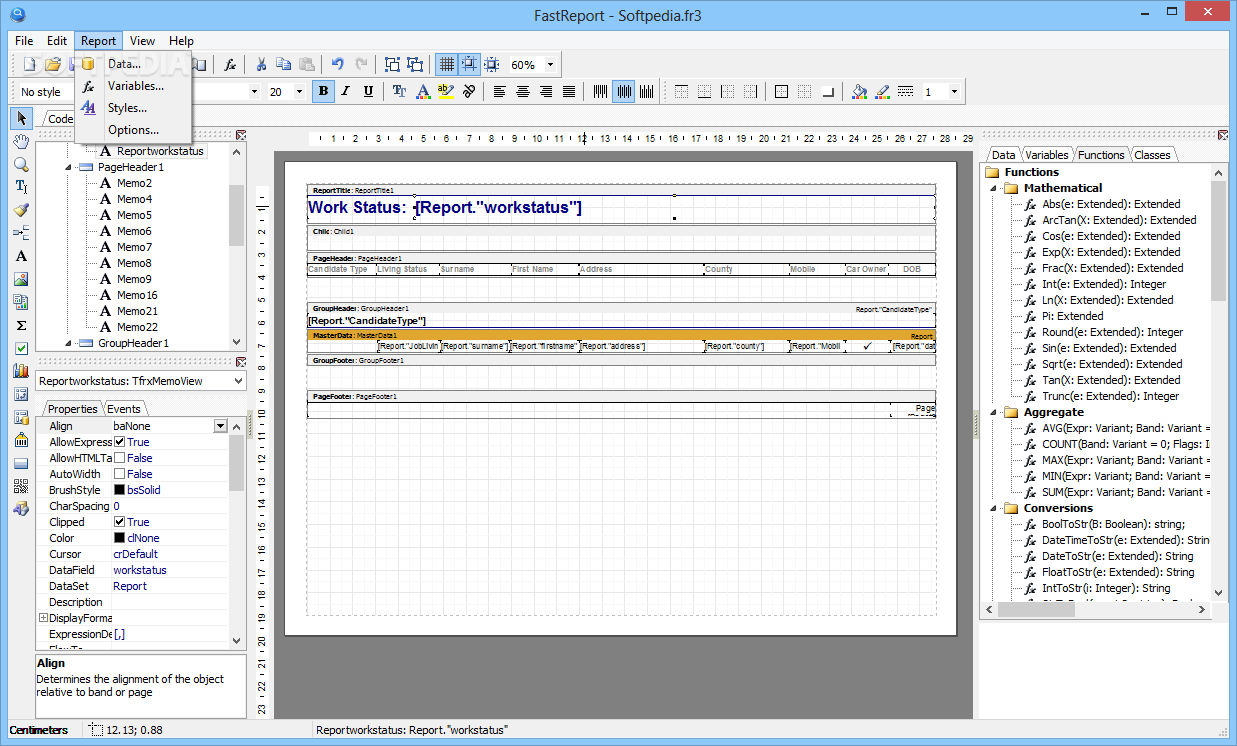
Task: Choose Options... from Report menu
Action: (x=133, y=130)
